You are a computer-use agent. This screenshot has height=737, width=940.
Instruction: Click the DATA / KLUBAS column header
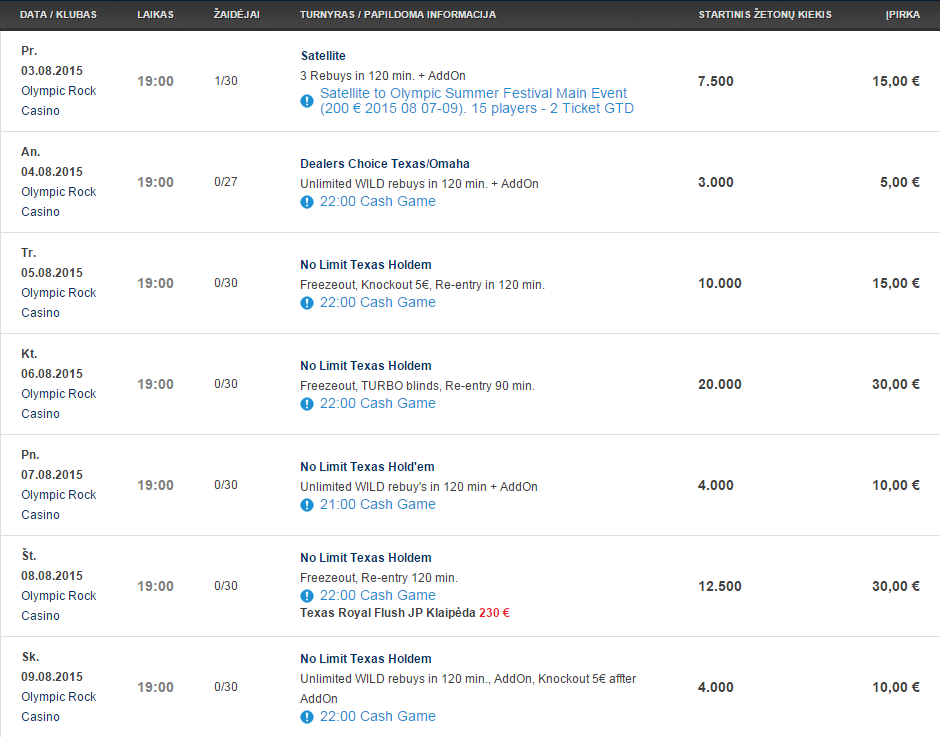[x=58, y=14]
